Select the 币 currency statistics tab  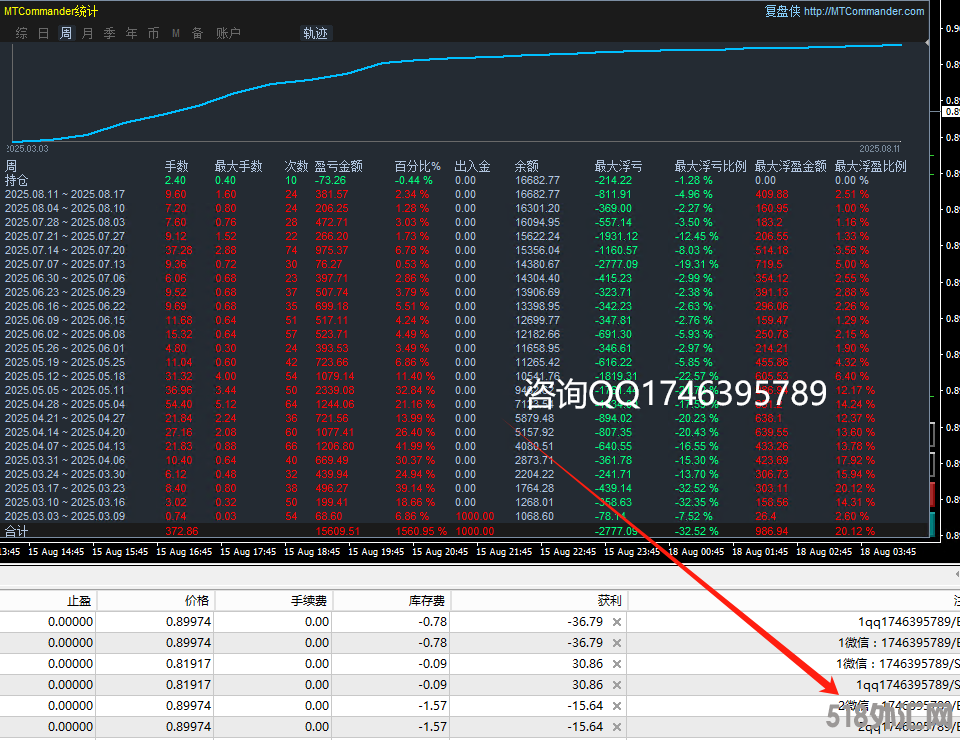point(153,33)
